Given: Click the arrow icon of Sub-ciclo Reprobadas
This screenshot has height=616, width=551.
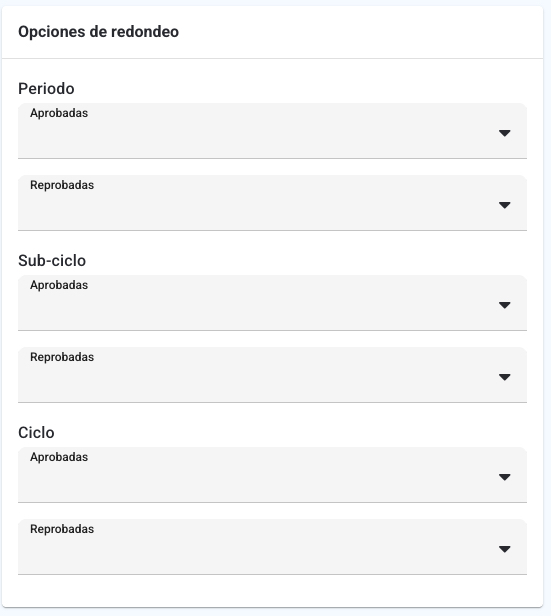Looking at the screenshot, I should [504, 377].
